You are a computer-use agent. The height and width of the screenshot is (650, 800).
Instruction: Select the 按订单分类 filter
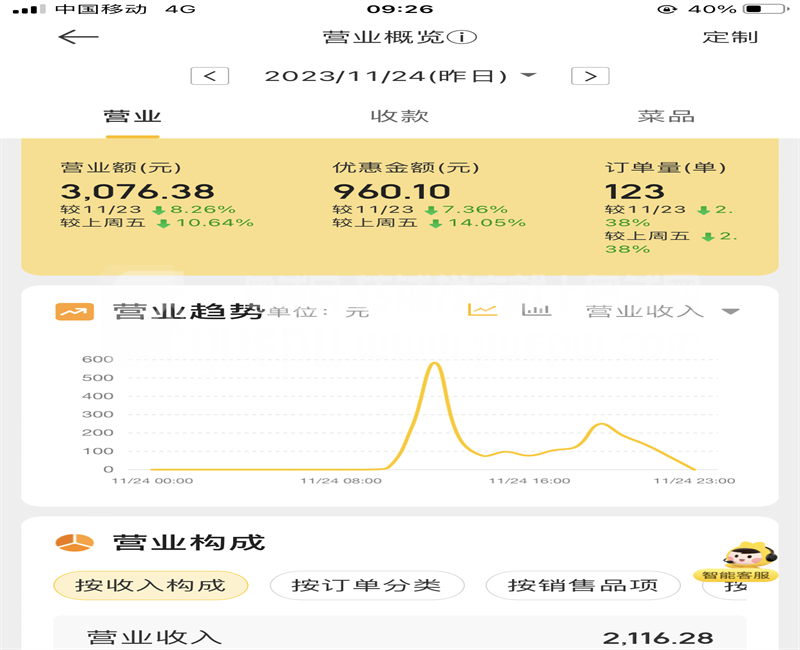click(x=366, y=585)
